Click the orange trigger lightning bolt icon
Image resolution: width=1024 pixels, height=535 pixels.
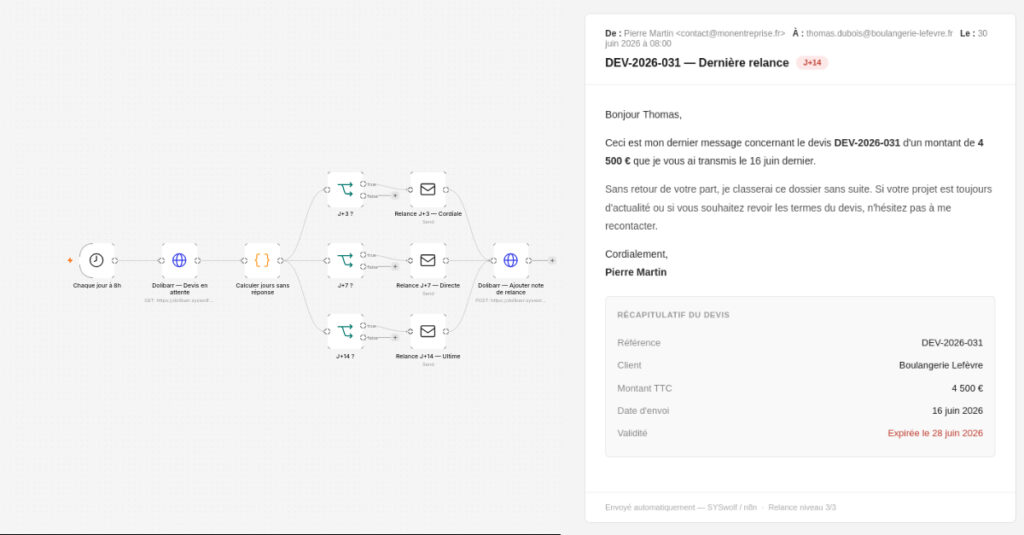click(x=70, y=261)
